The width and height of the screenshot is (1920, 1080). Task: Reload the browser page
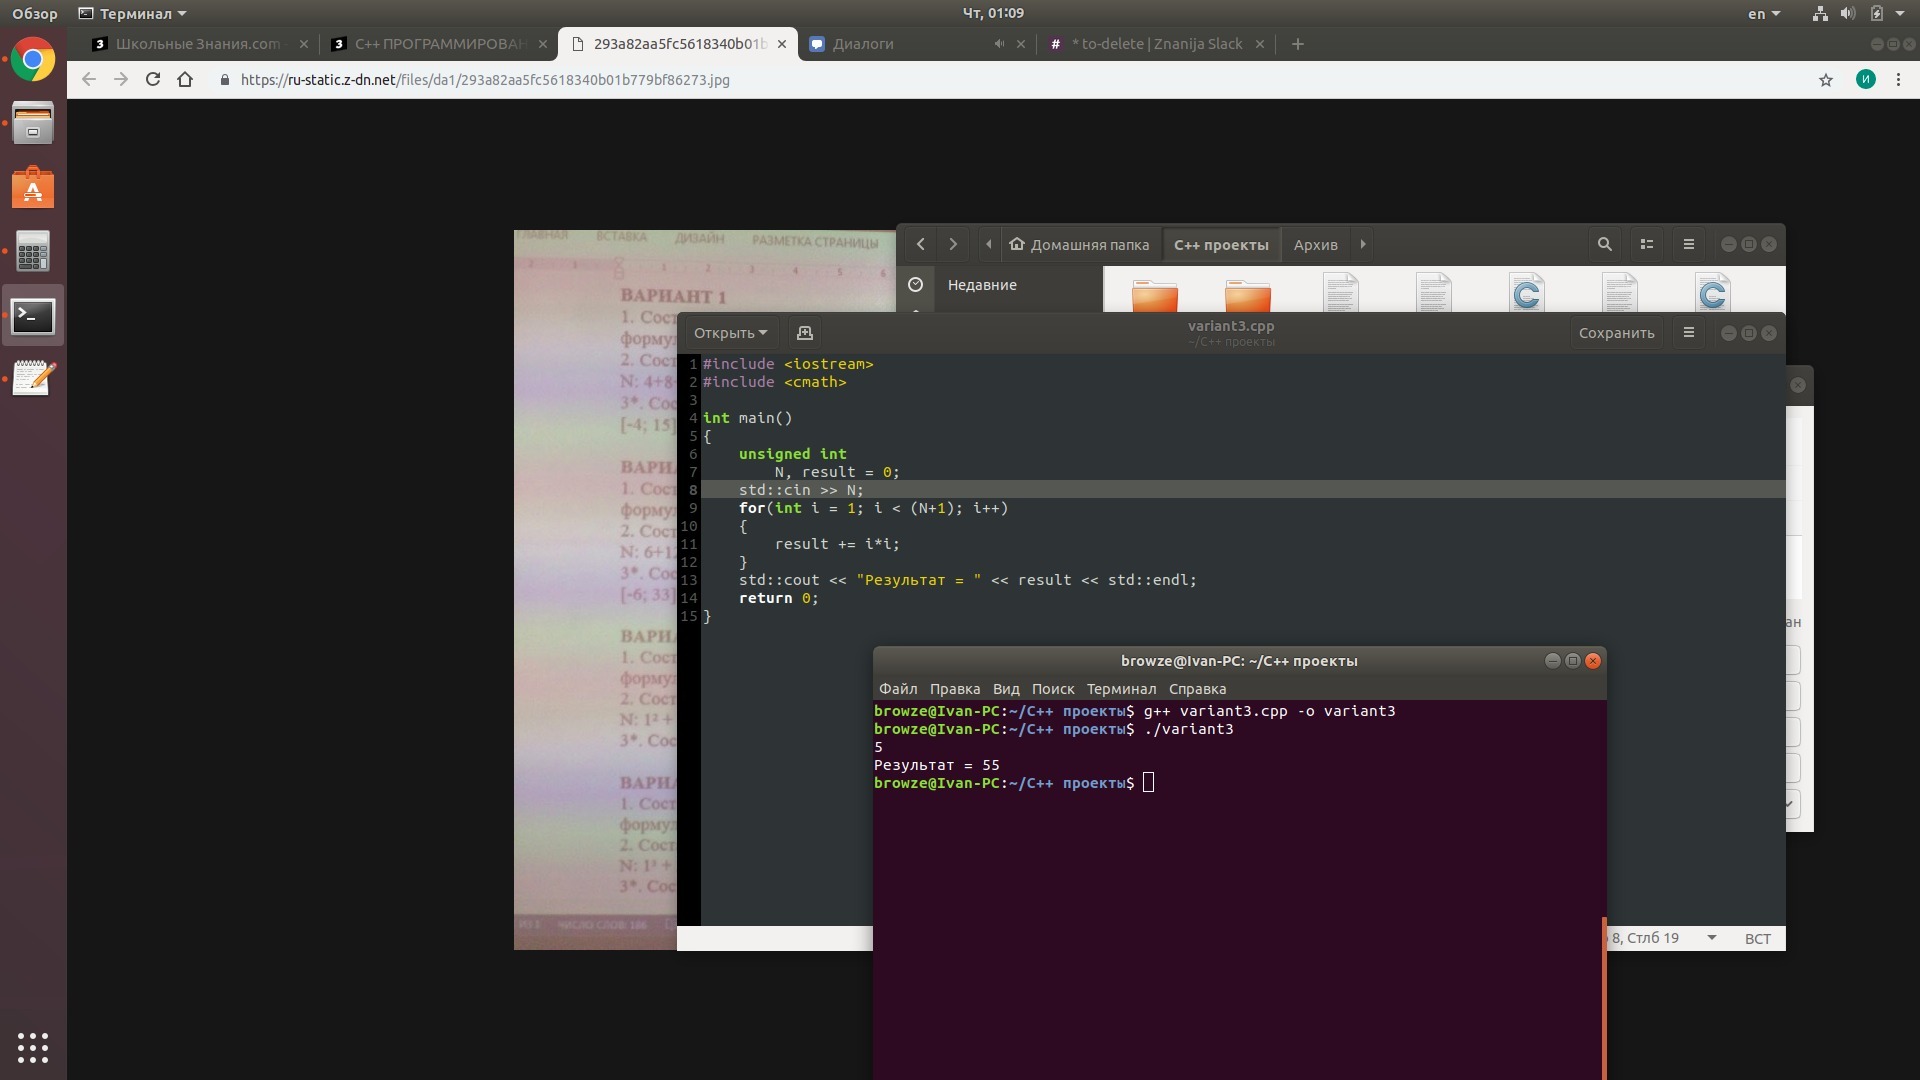click(153, 80)
